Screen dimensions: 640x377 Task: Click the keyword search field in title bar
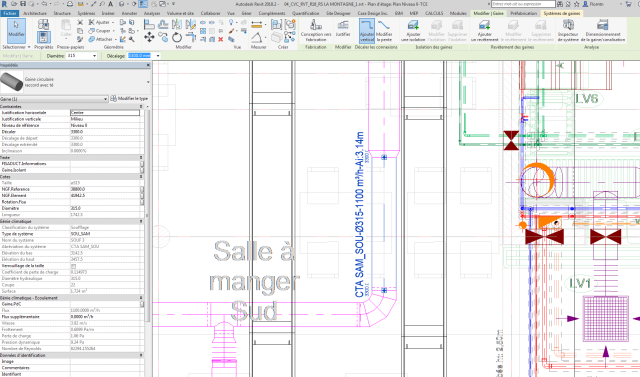tap(523, 4)
